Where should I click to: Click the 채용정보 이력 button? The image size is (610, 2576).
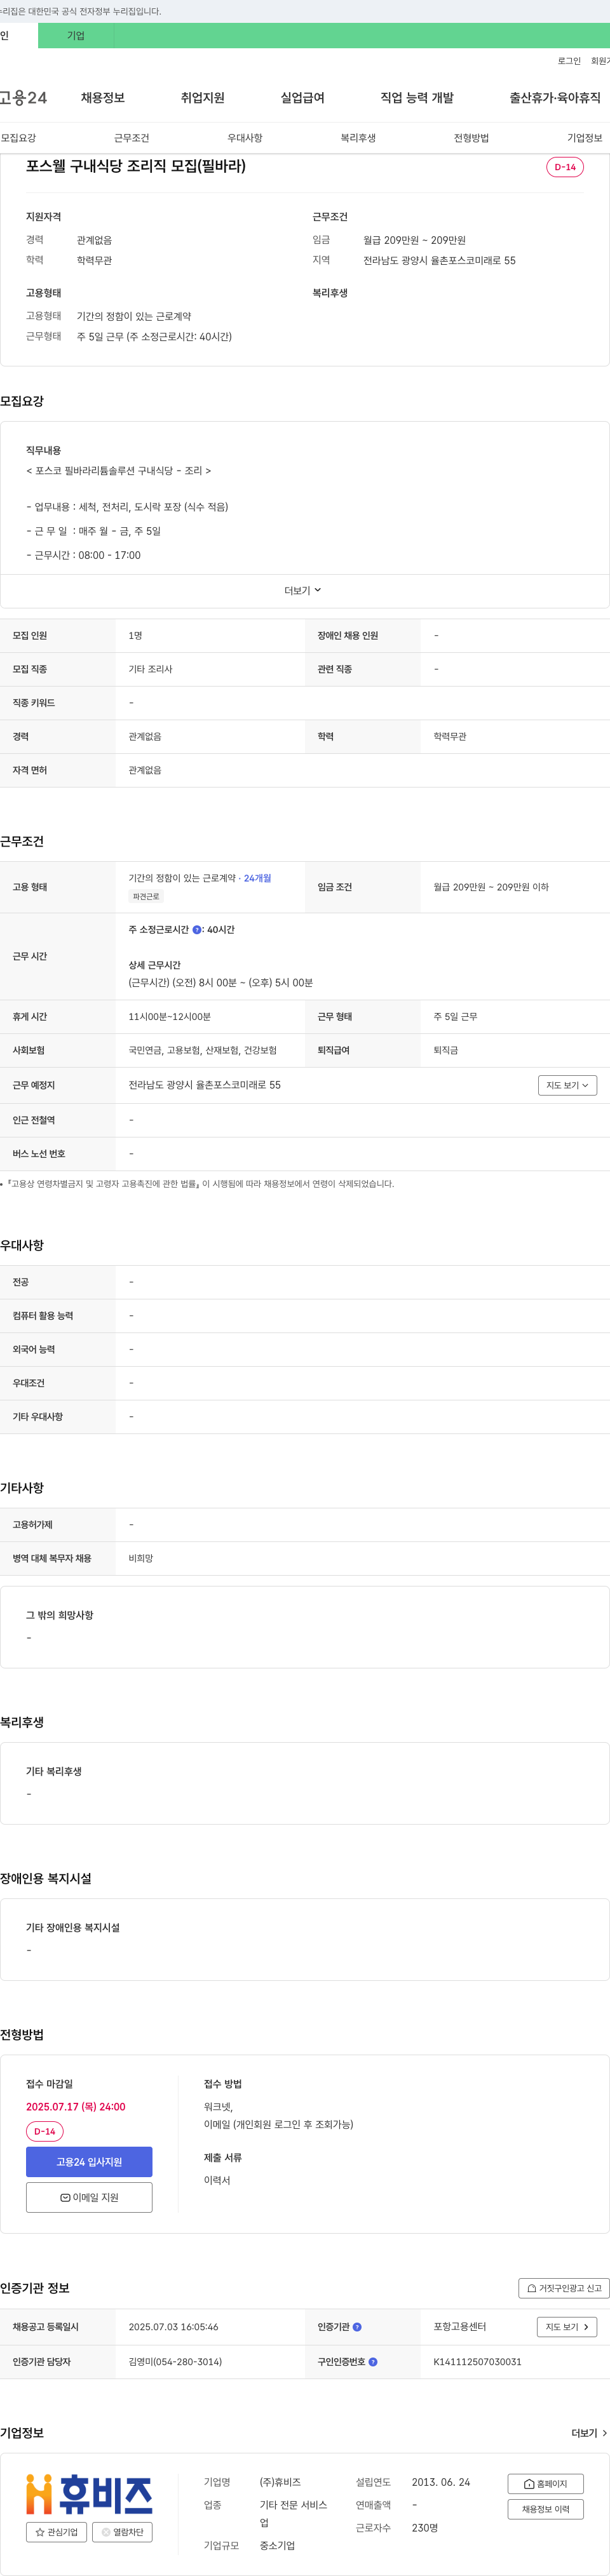pyautogui.click(x=545, y=2509)
